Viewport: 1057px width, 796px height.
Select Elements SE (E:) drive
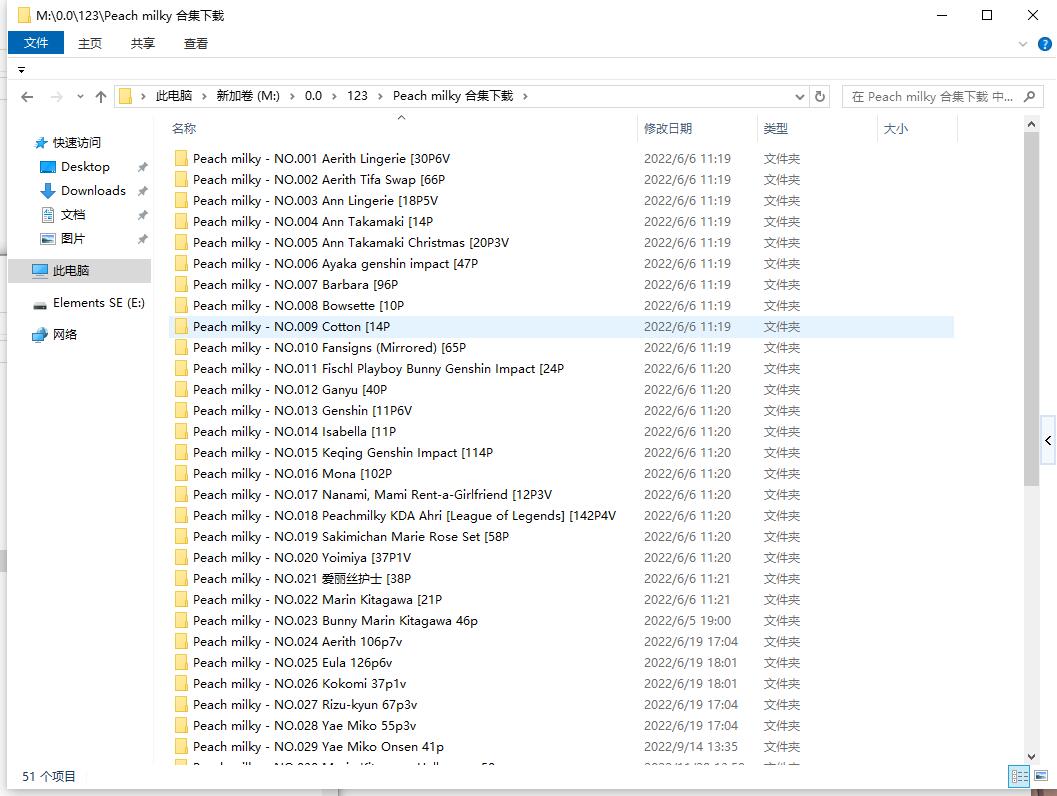[98, 303]
